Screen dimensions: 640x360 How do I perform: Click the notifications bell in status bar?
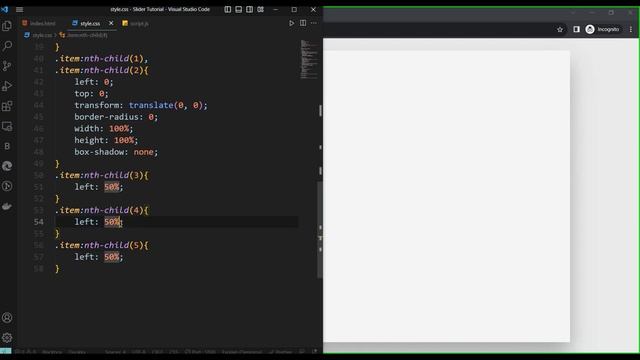314,351
